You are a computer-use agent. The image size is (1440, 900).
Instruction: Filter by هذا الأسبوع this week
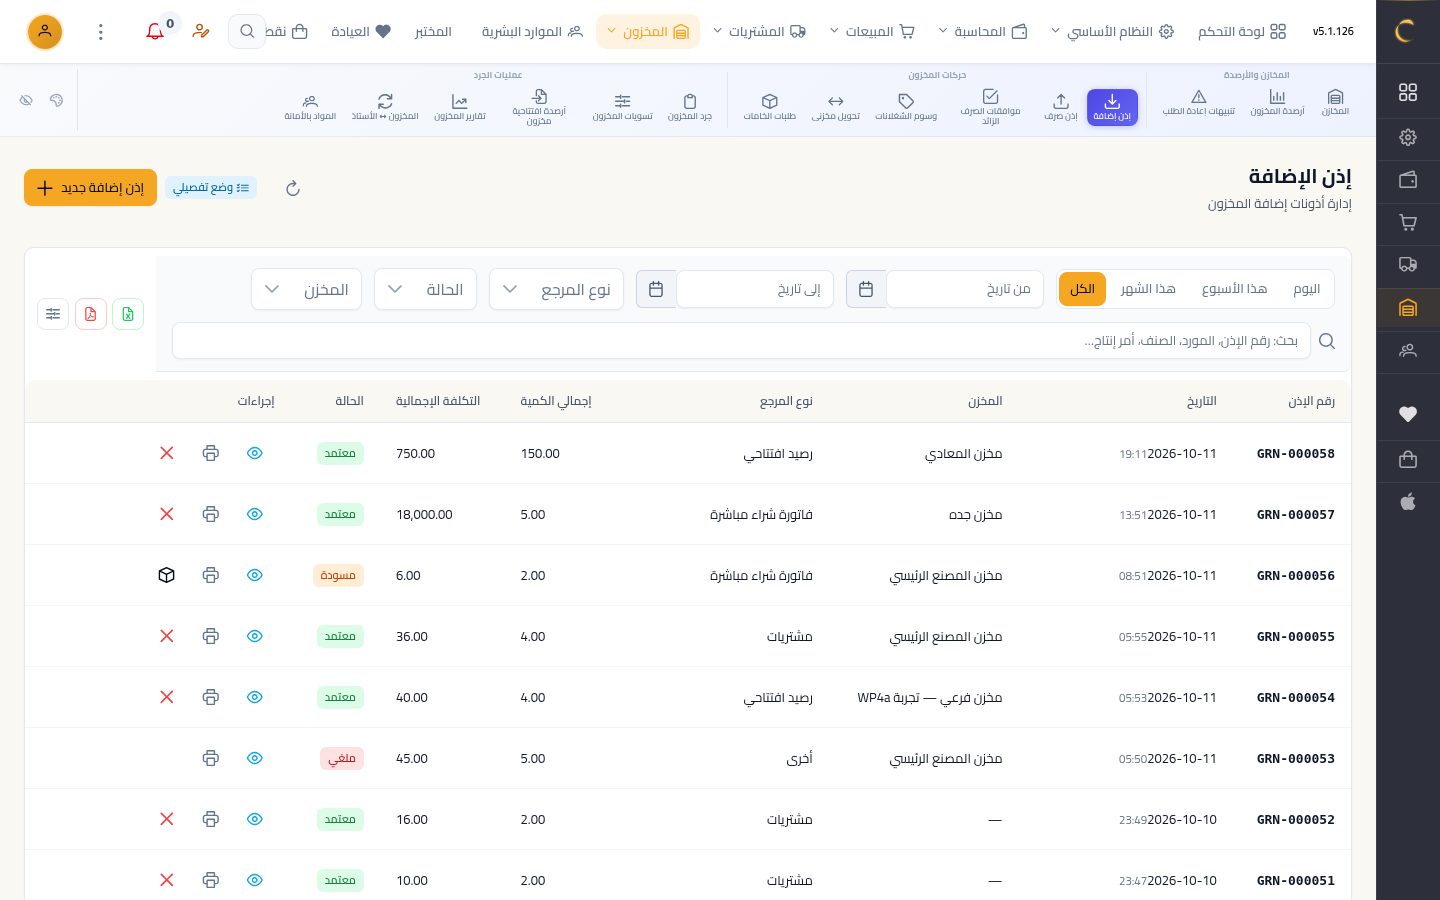point(1234,289)
